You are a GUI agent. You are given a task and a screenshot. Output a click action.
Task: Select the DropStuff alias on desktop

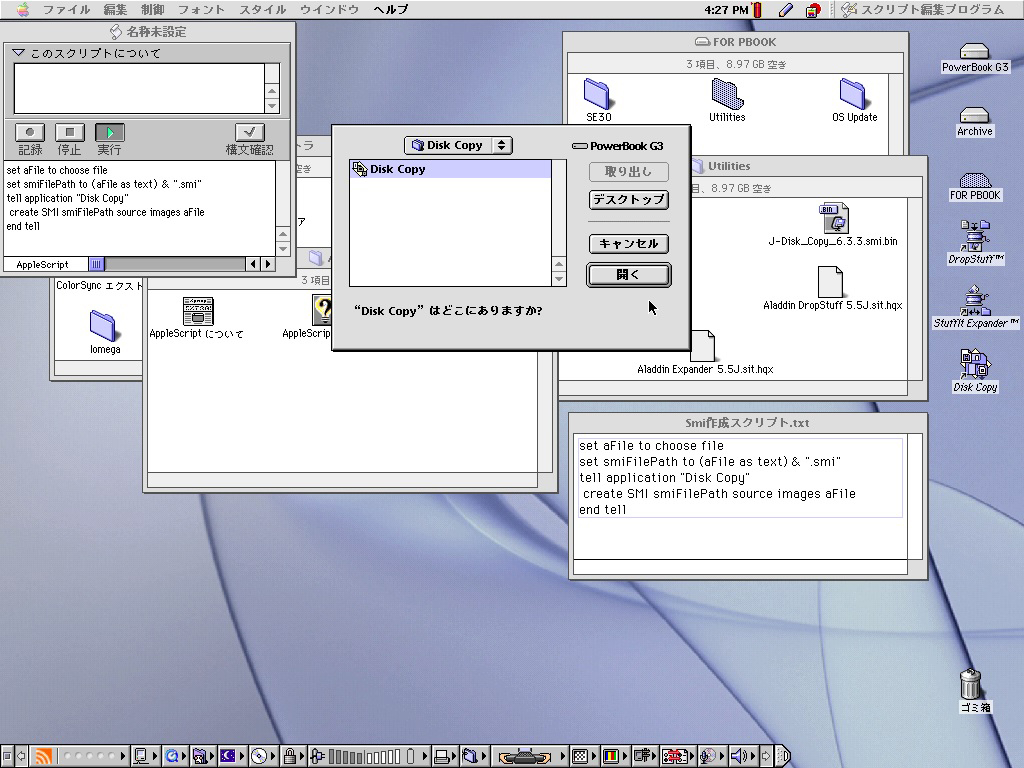(975, 236)
